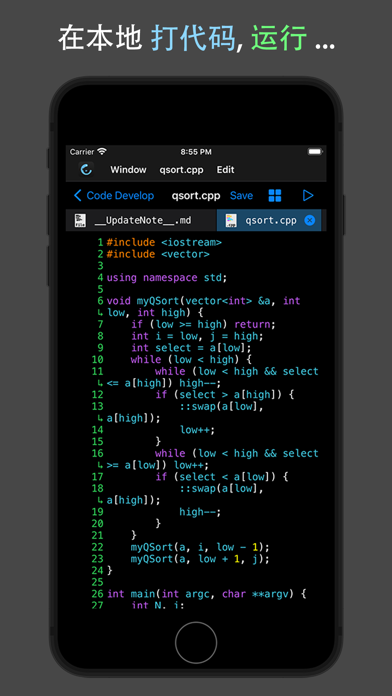Viewport: 392px width, 696px height.
Task: Click 'if (select < a[low]) {' line
Action: [x=222, y=477]
